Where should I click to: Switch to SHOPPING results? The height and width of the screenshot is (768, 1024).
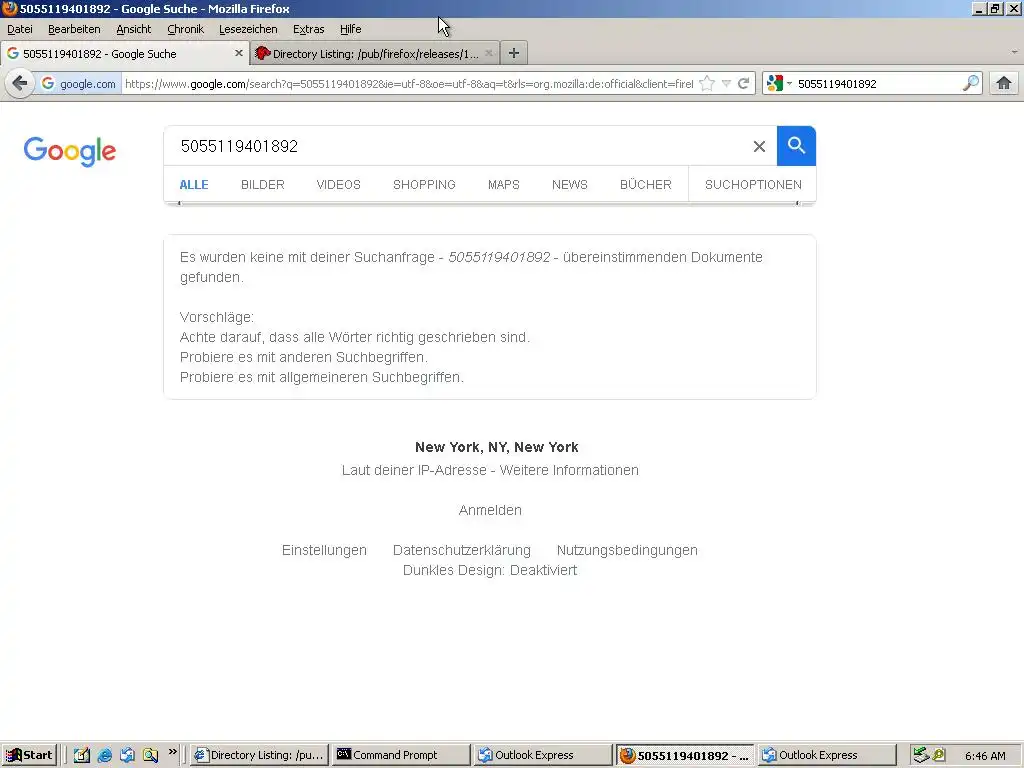click(424, 185)
